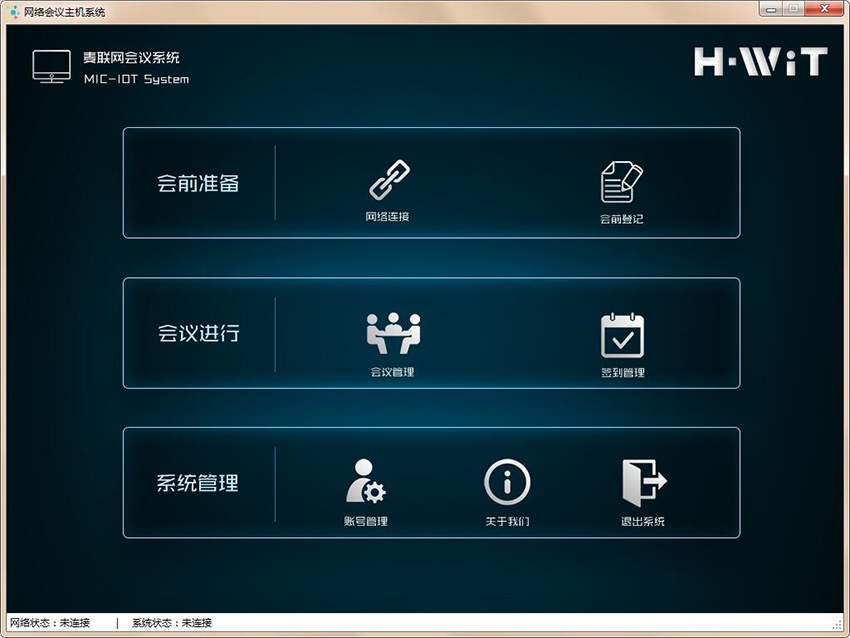
Task: Open the 签到管理 calendar check icon
Action: pos(622,336)
